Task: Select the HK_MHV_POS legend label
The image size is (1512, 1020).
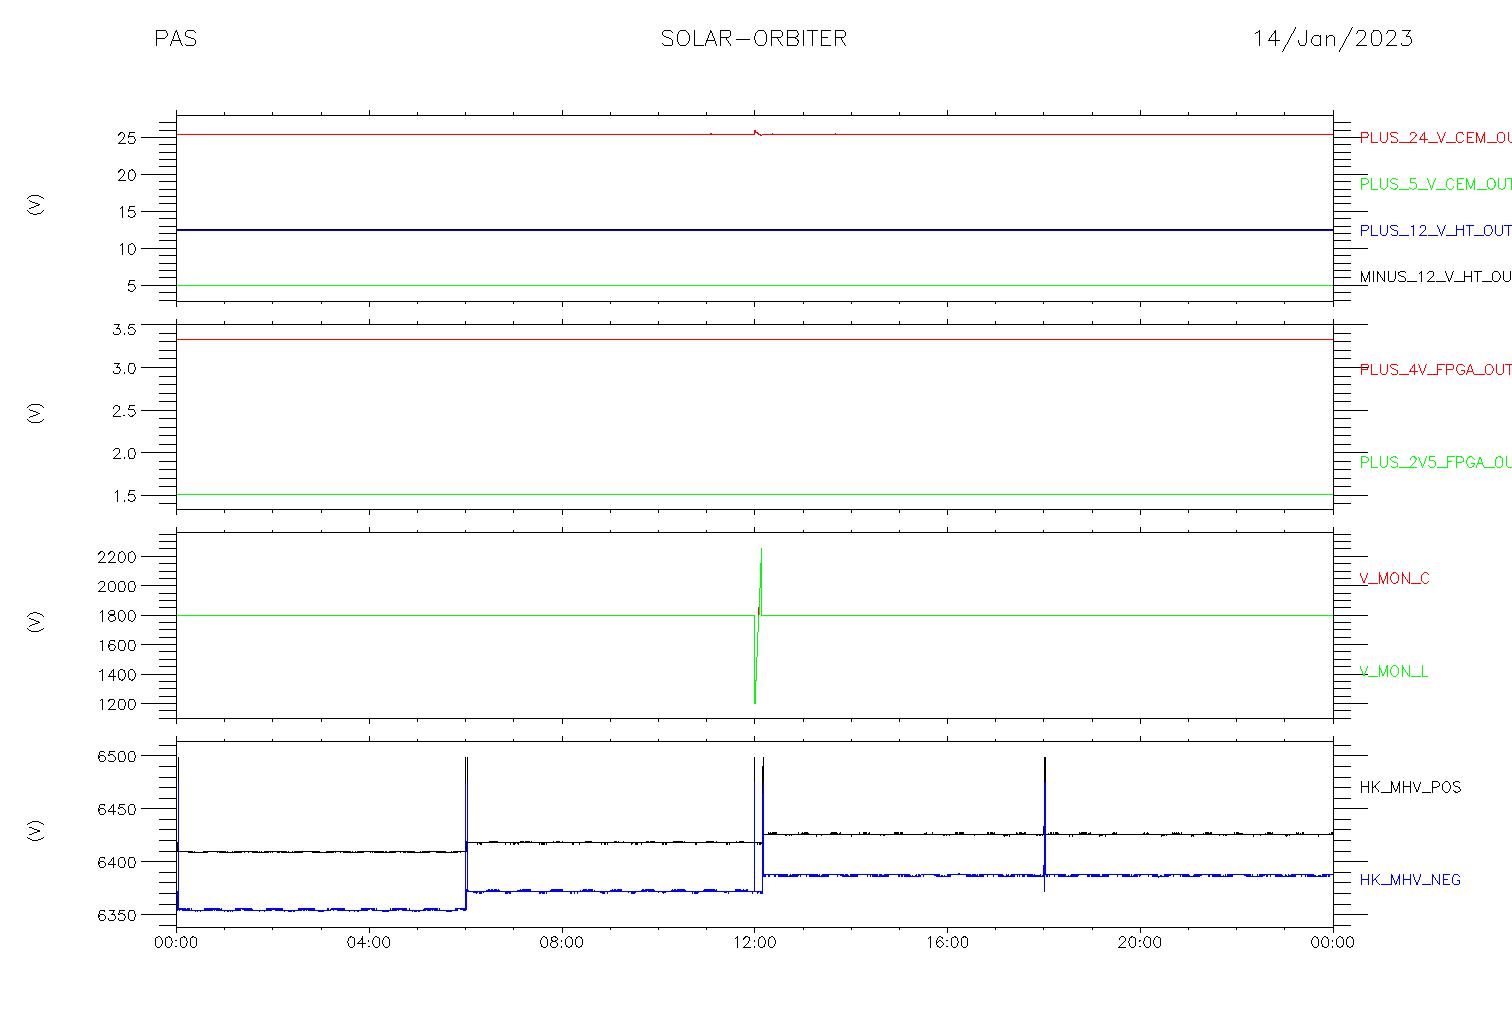Action: pos(1410,788)
